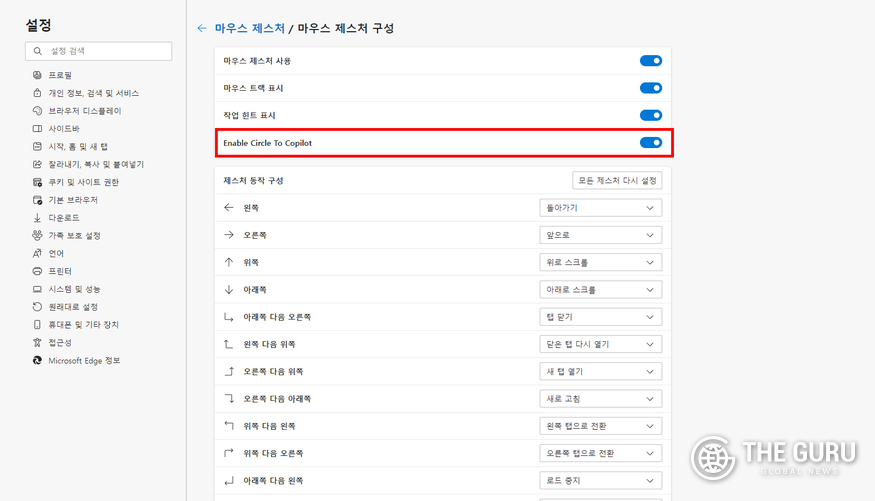Image resolution: width=875 pixels, height=501 pixels.
Task: Open the 왼쪽 gesture dropdown (돌아가기)
Action: (599, 208)
